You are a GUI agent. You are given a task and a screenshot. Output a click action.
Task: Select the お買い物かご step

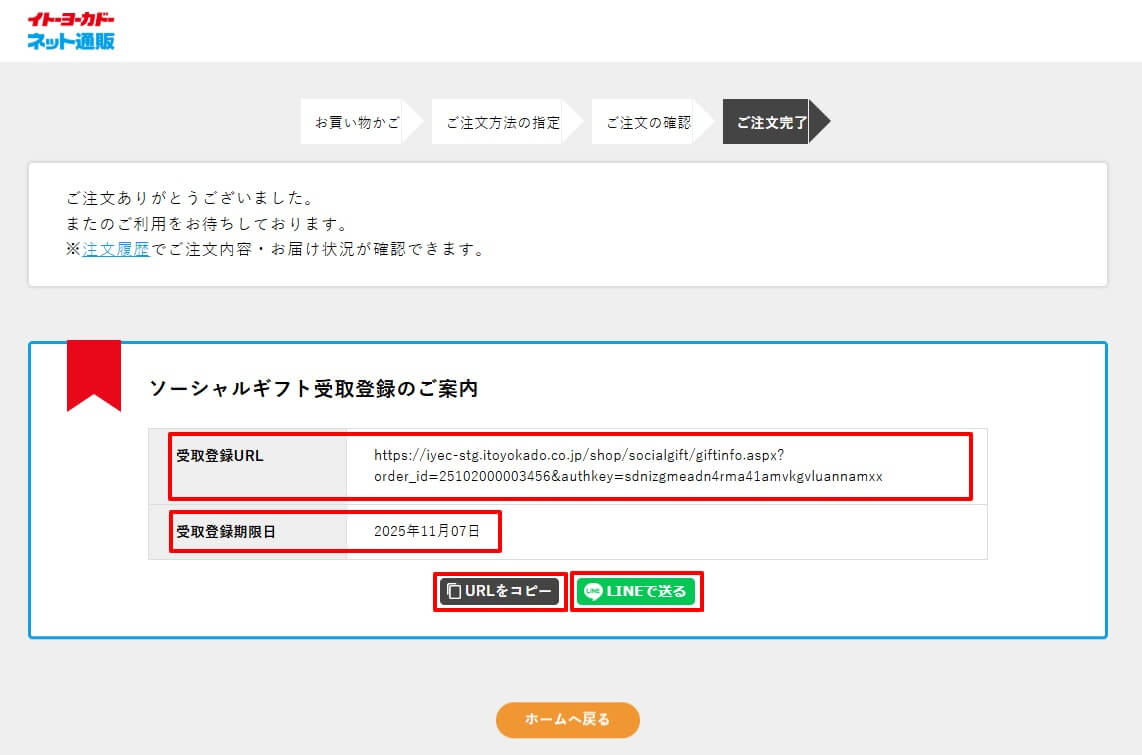click(356, 122)
